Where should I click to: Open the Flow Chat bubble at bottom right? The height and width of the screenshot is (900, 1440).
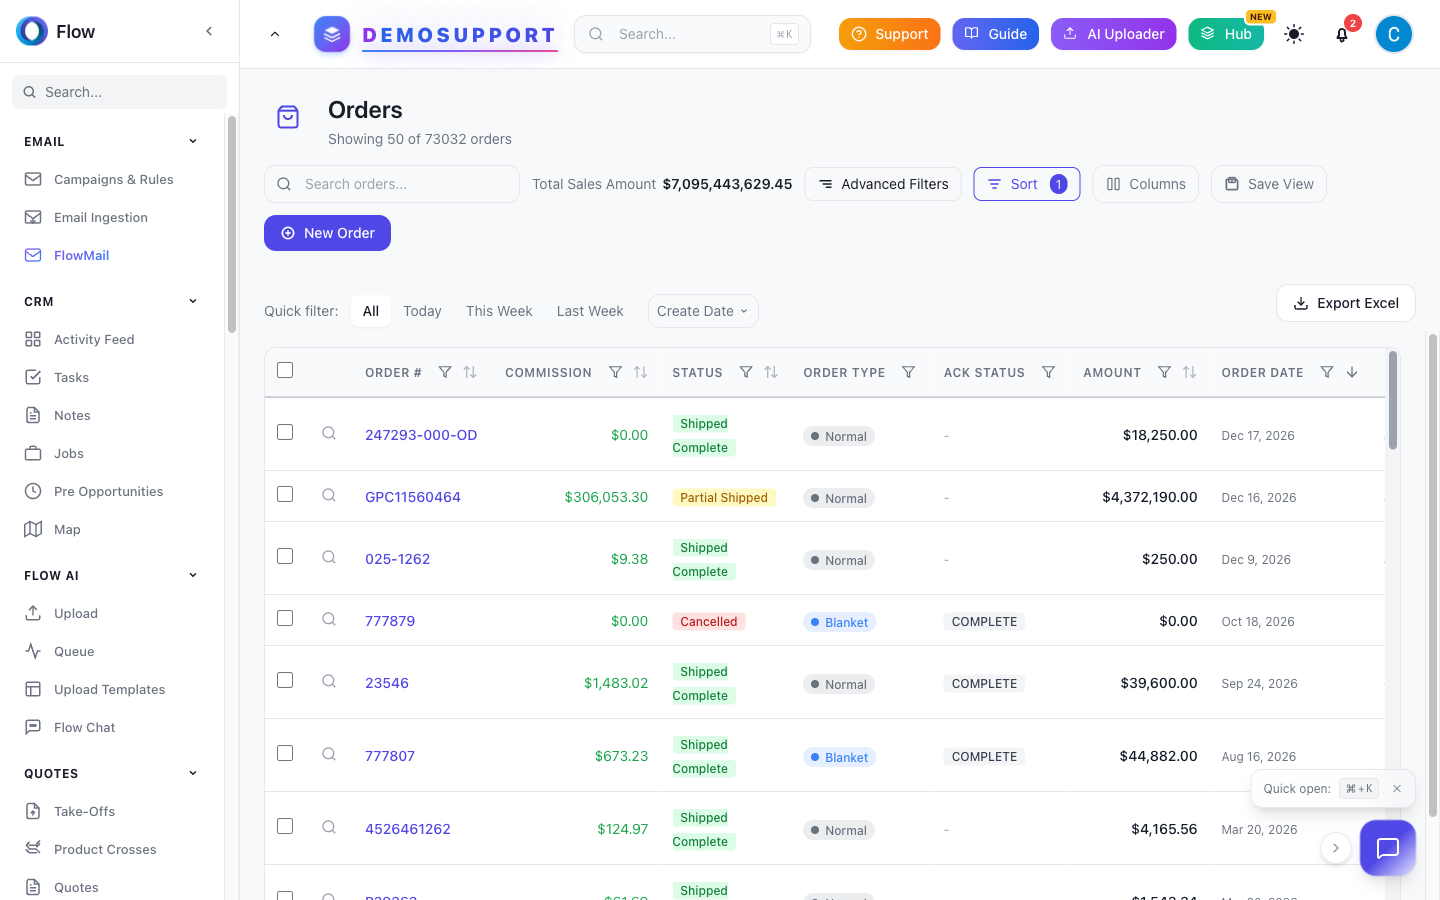[1388, 848]
